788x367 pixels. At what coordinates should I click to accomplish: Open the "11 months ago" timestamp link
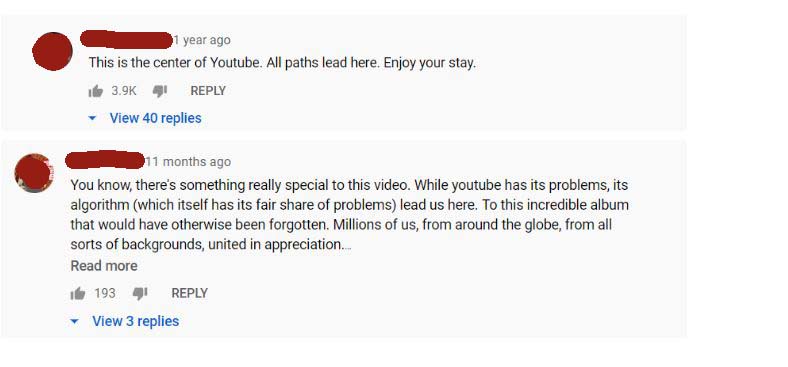[x=188, y=161]
